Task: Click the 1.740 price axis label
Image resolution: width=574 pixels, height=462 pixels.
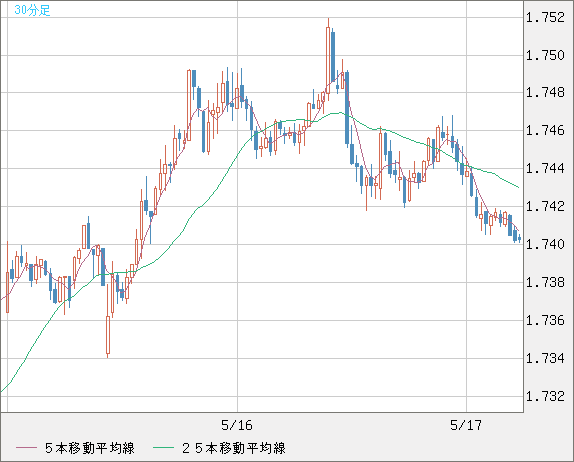Action: point(545,244)
